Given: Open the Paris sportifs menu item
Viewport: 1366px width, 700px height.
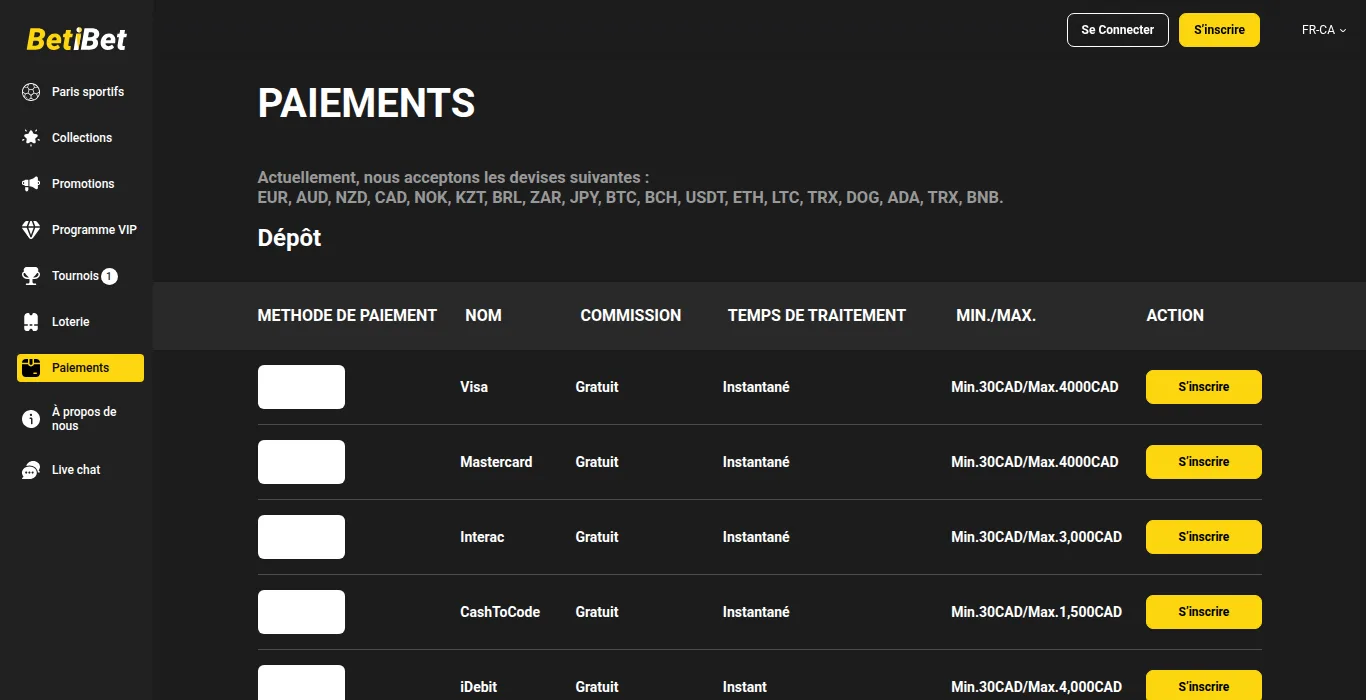Looking at the screenshot, I should pyautogui.click(x=80, y=92).
